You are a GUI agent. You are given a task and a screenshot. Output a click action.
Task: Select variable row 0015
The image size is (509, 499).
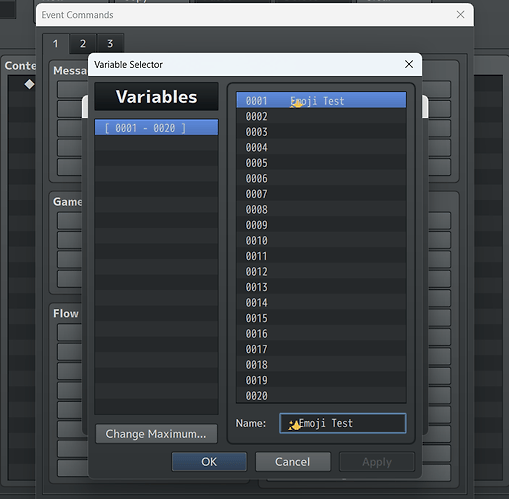coord(321,317)
